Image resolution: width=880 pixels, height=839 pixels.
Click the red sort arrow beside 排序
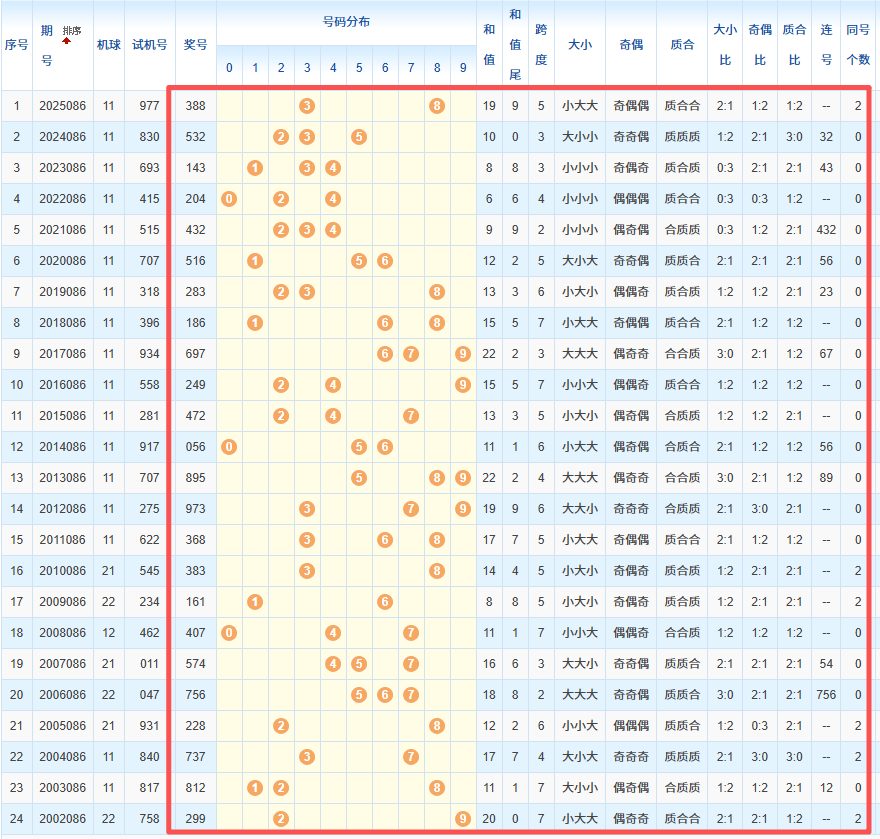(x=67, y=42)
